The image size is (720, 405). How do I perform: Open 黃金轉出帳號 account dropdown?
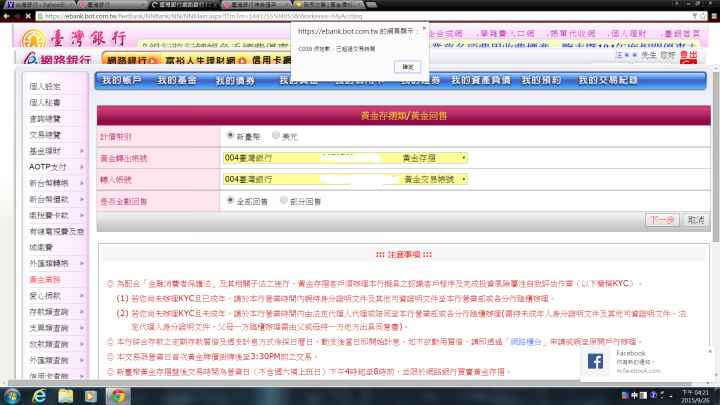[x=346, y=158]
